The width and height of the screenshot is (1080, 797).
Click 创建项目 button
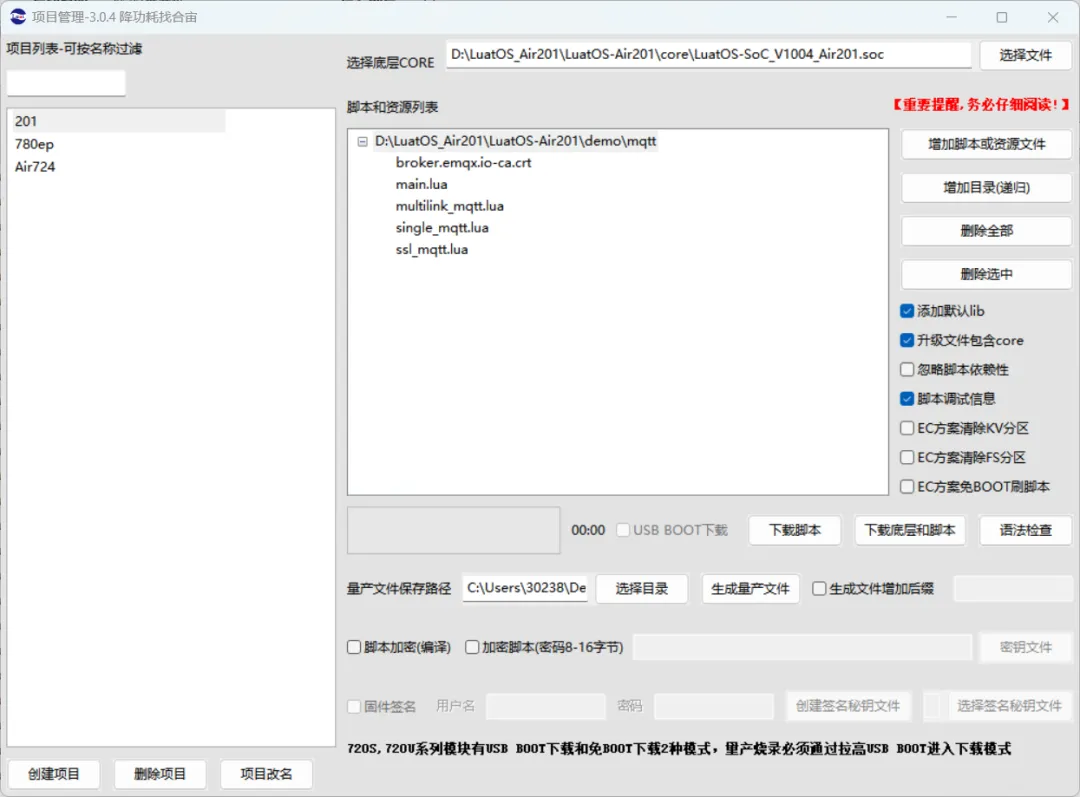click(54, 774)
